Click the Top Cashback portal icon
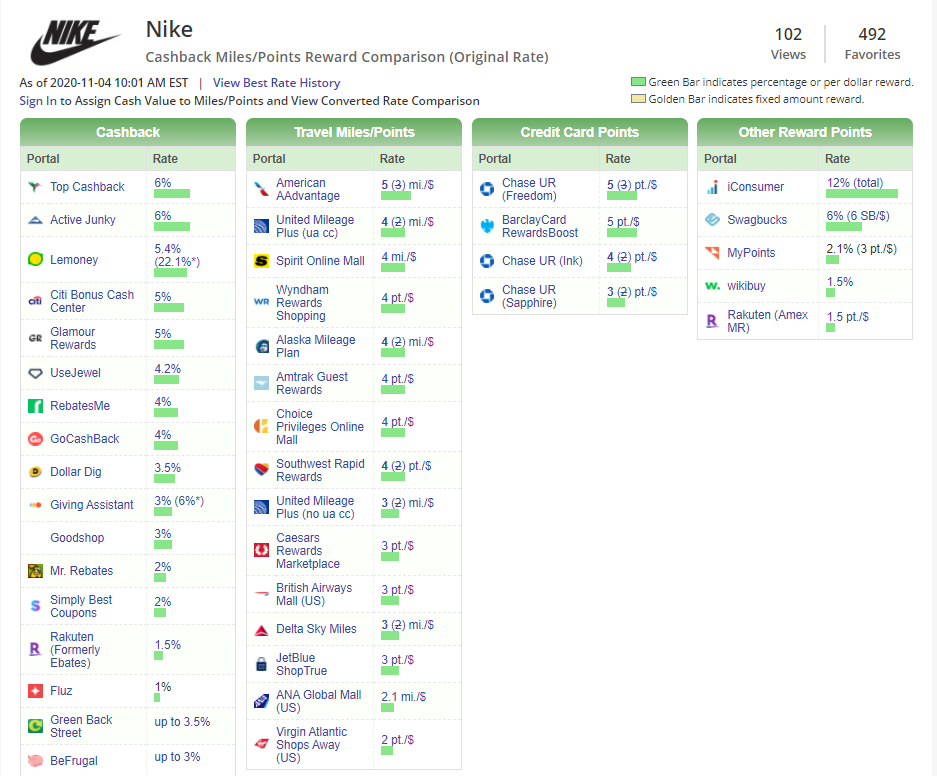Image resolution: width=937 pixels, height=776 pixels. (x=35, y=187)
